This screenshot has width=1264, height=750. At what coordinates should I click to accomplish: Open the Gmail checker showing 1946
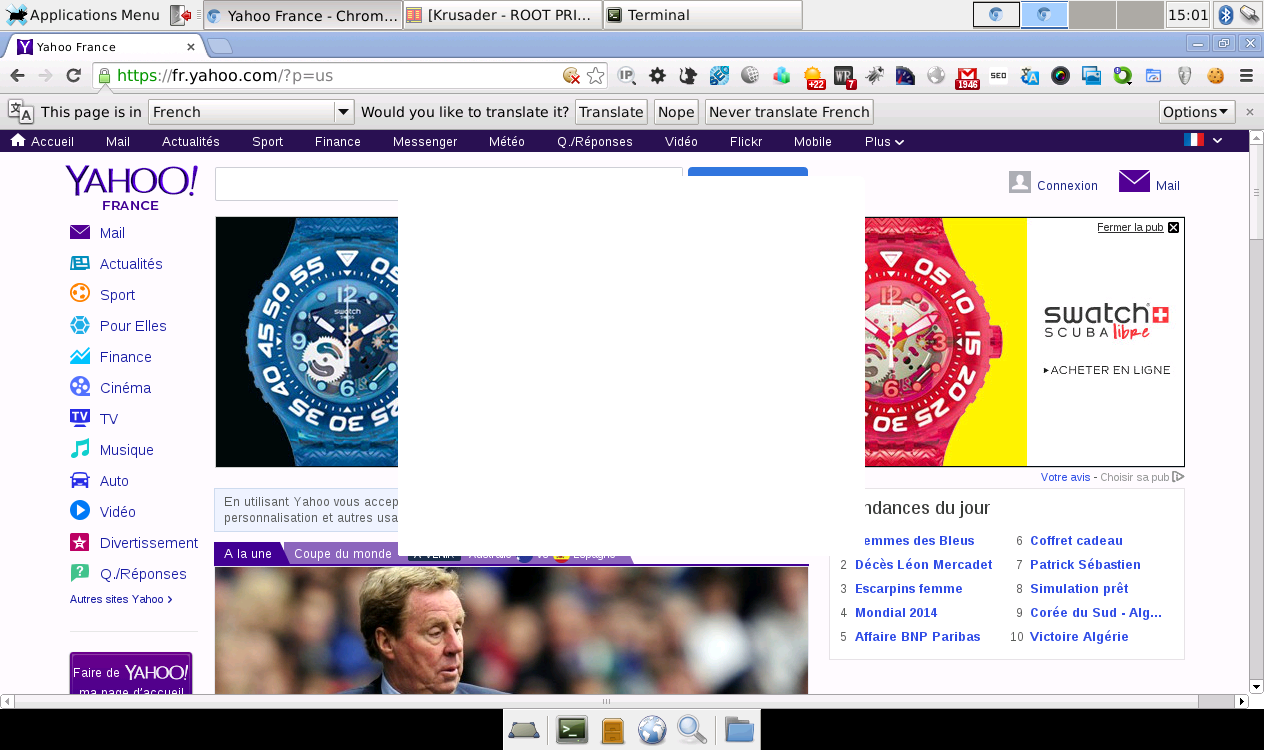point(967,77)
